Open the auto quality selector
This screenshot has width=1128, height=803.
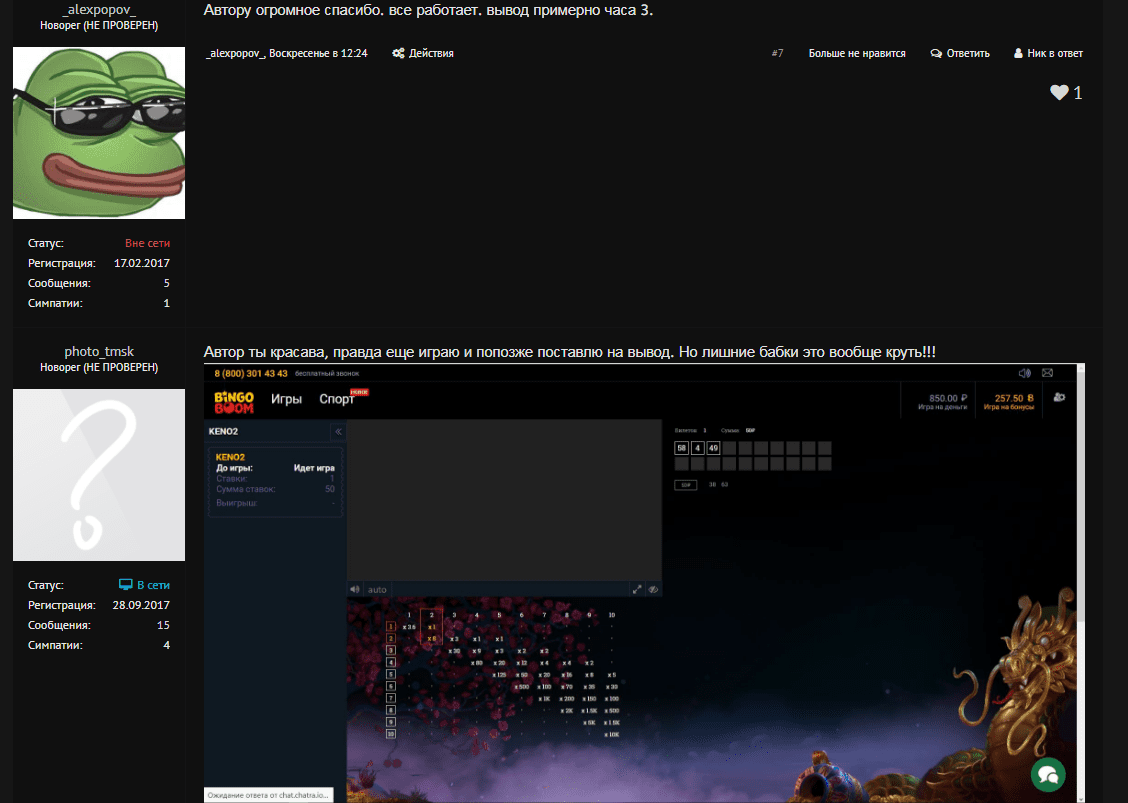pos(377,590)
